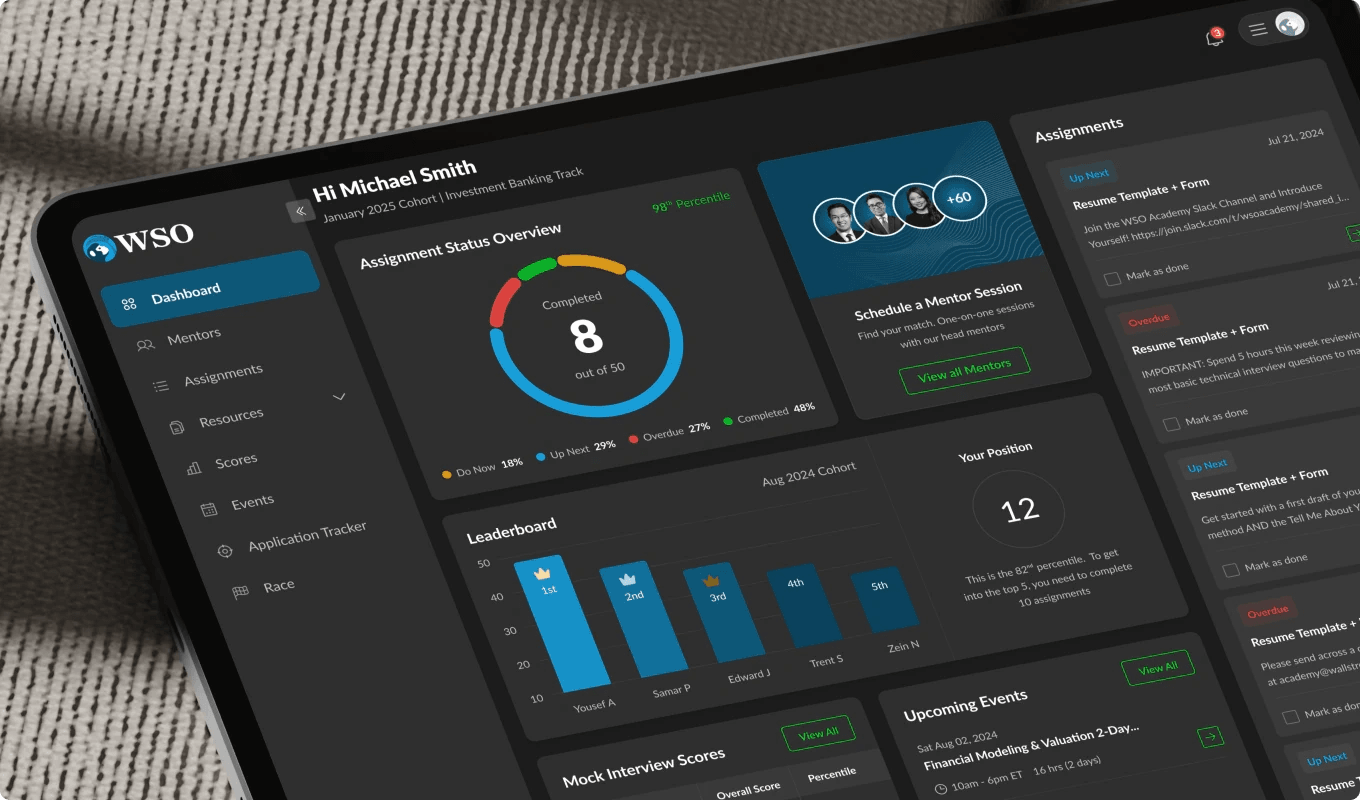Viewport: 1360px width, 800px height.
Task: Collapse the sidebar with the double-chevron button
Action: (x=300, y=211)
